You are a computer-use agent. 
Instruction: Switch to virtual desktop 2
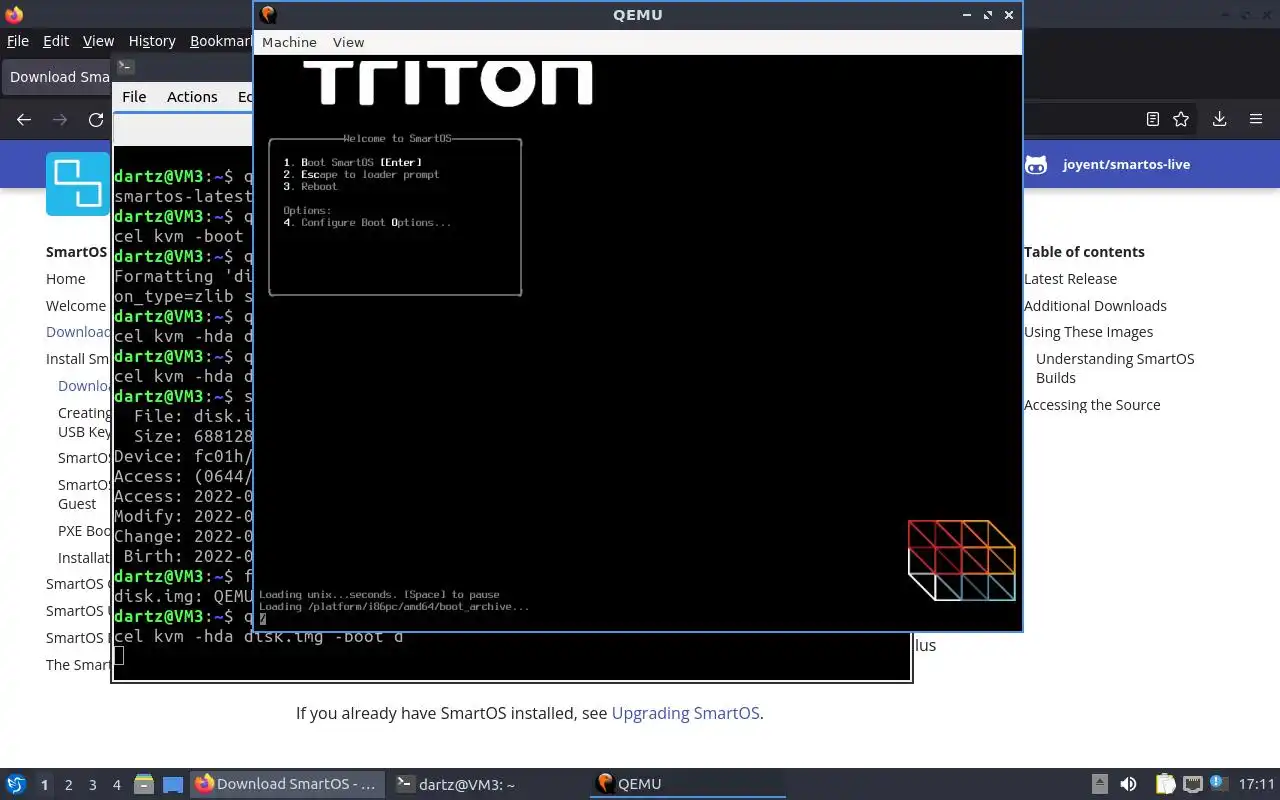[68, 785]
